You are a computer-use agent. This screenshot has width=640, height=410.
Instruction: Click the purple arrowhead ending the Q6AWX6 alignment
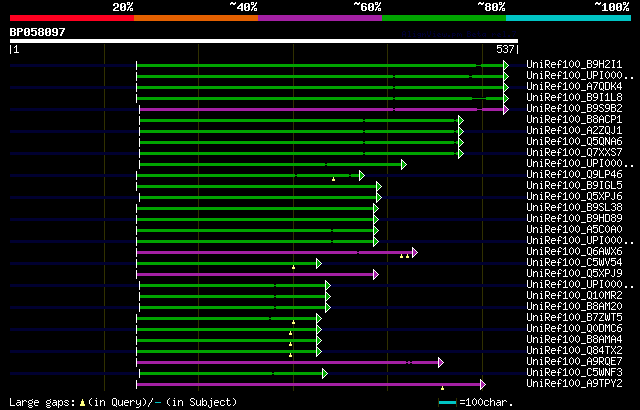(415, 253)
